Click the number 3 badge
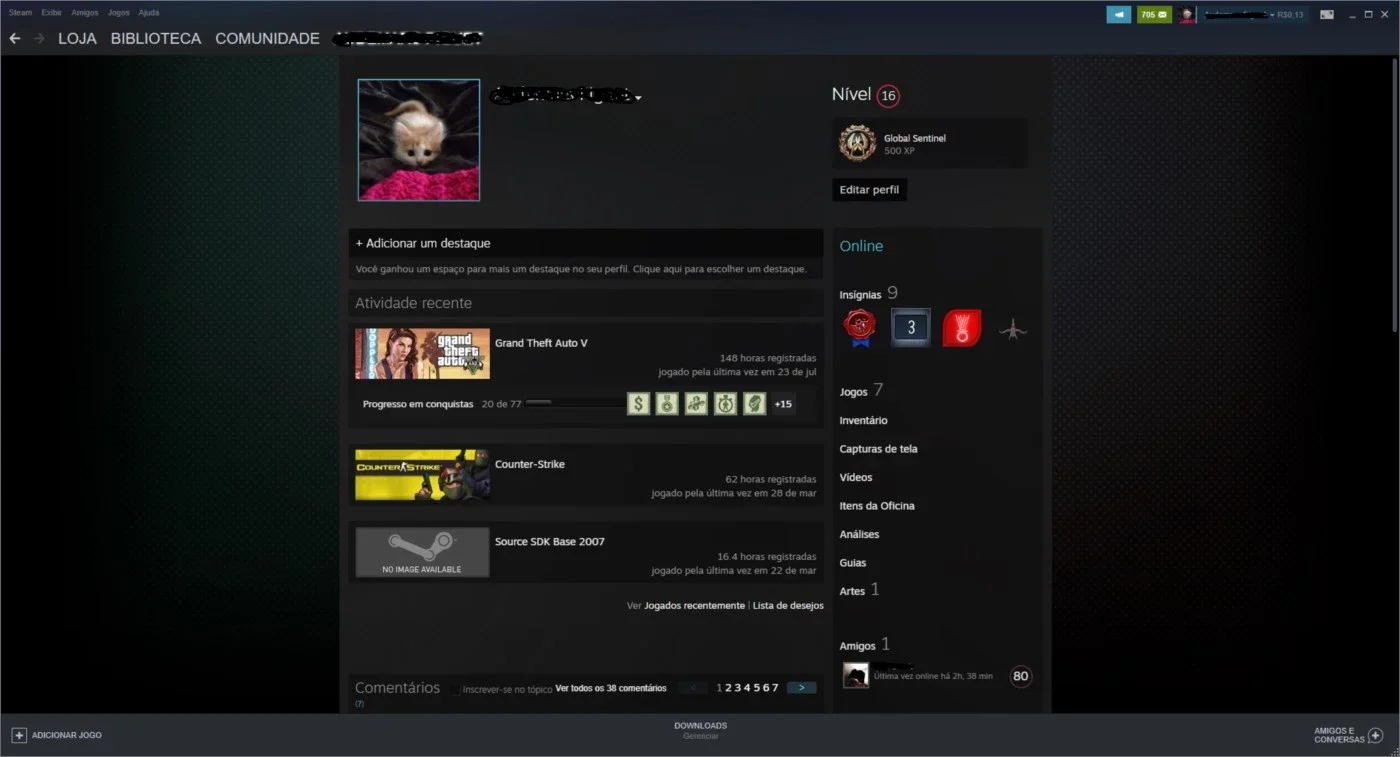The height and width of the screenshot is (757, 1400). pyautogui.click(x=911, y=328)
